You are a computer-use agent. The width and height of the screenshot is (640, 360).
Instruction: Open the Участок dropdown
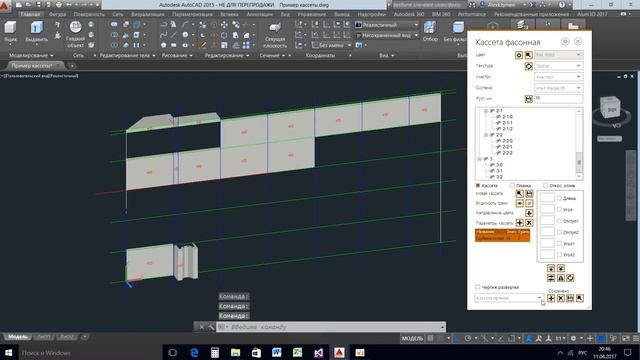point(558,77)
